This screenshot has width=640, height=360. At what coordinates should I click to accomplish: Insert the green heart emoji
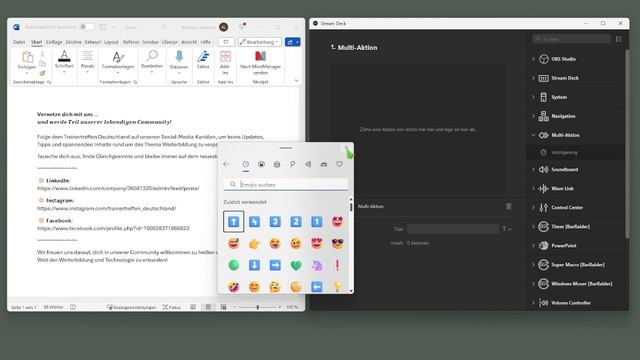click(x=296, y=265)
